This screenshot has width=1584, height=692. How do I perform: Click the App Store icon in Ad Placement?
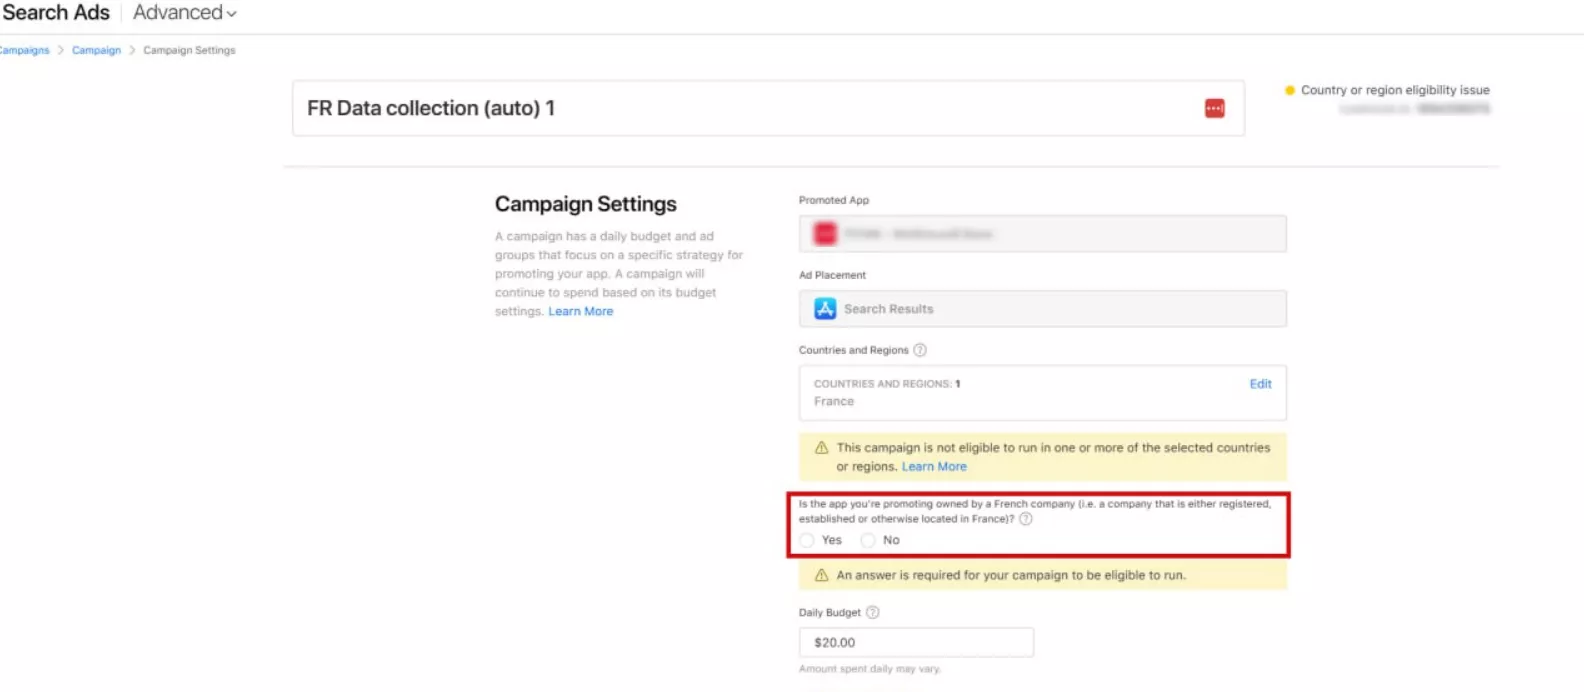pos(825,309)
